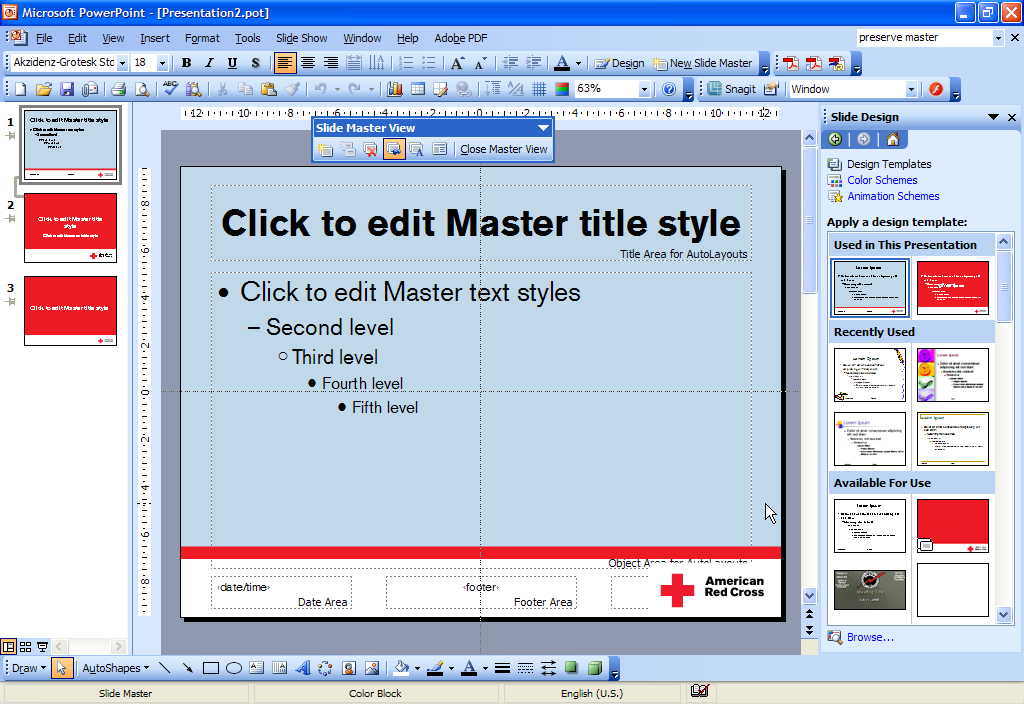The width and height of the screenshot is (1024, 704).
Task: Toggle Color/Grayscale view icon
Action: click(562, 89)
